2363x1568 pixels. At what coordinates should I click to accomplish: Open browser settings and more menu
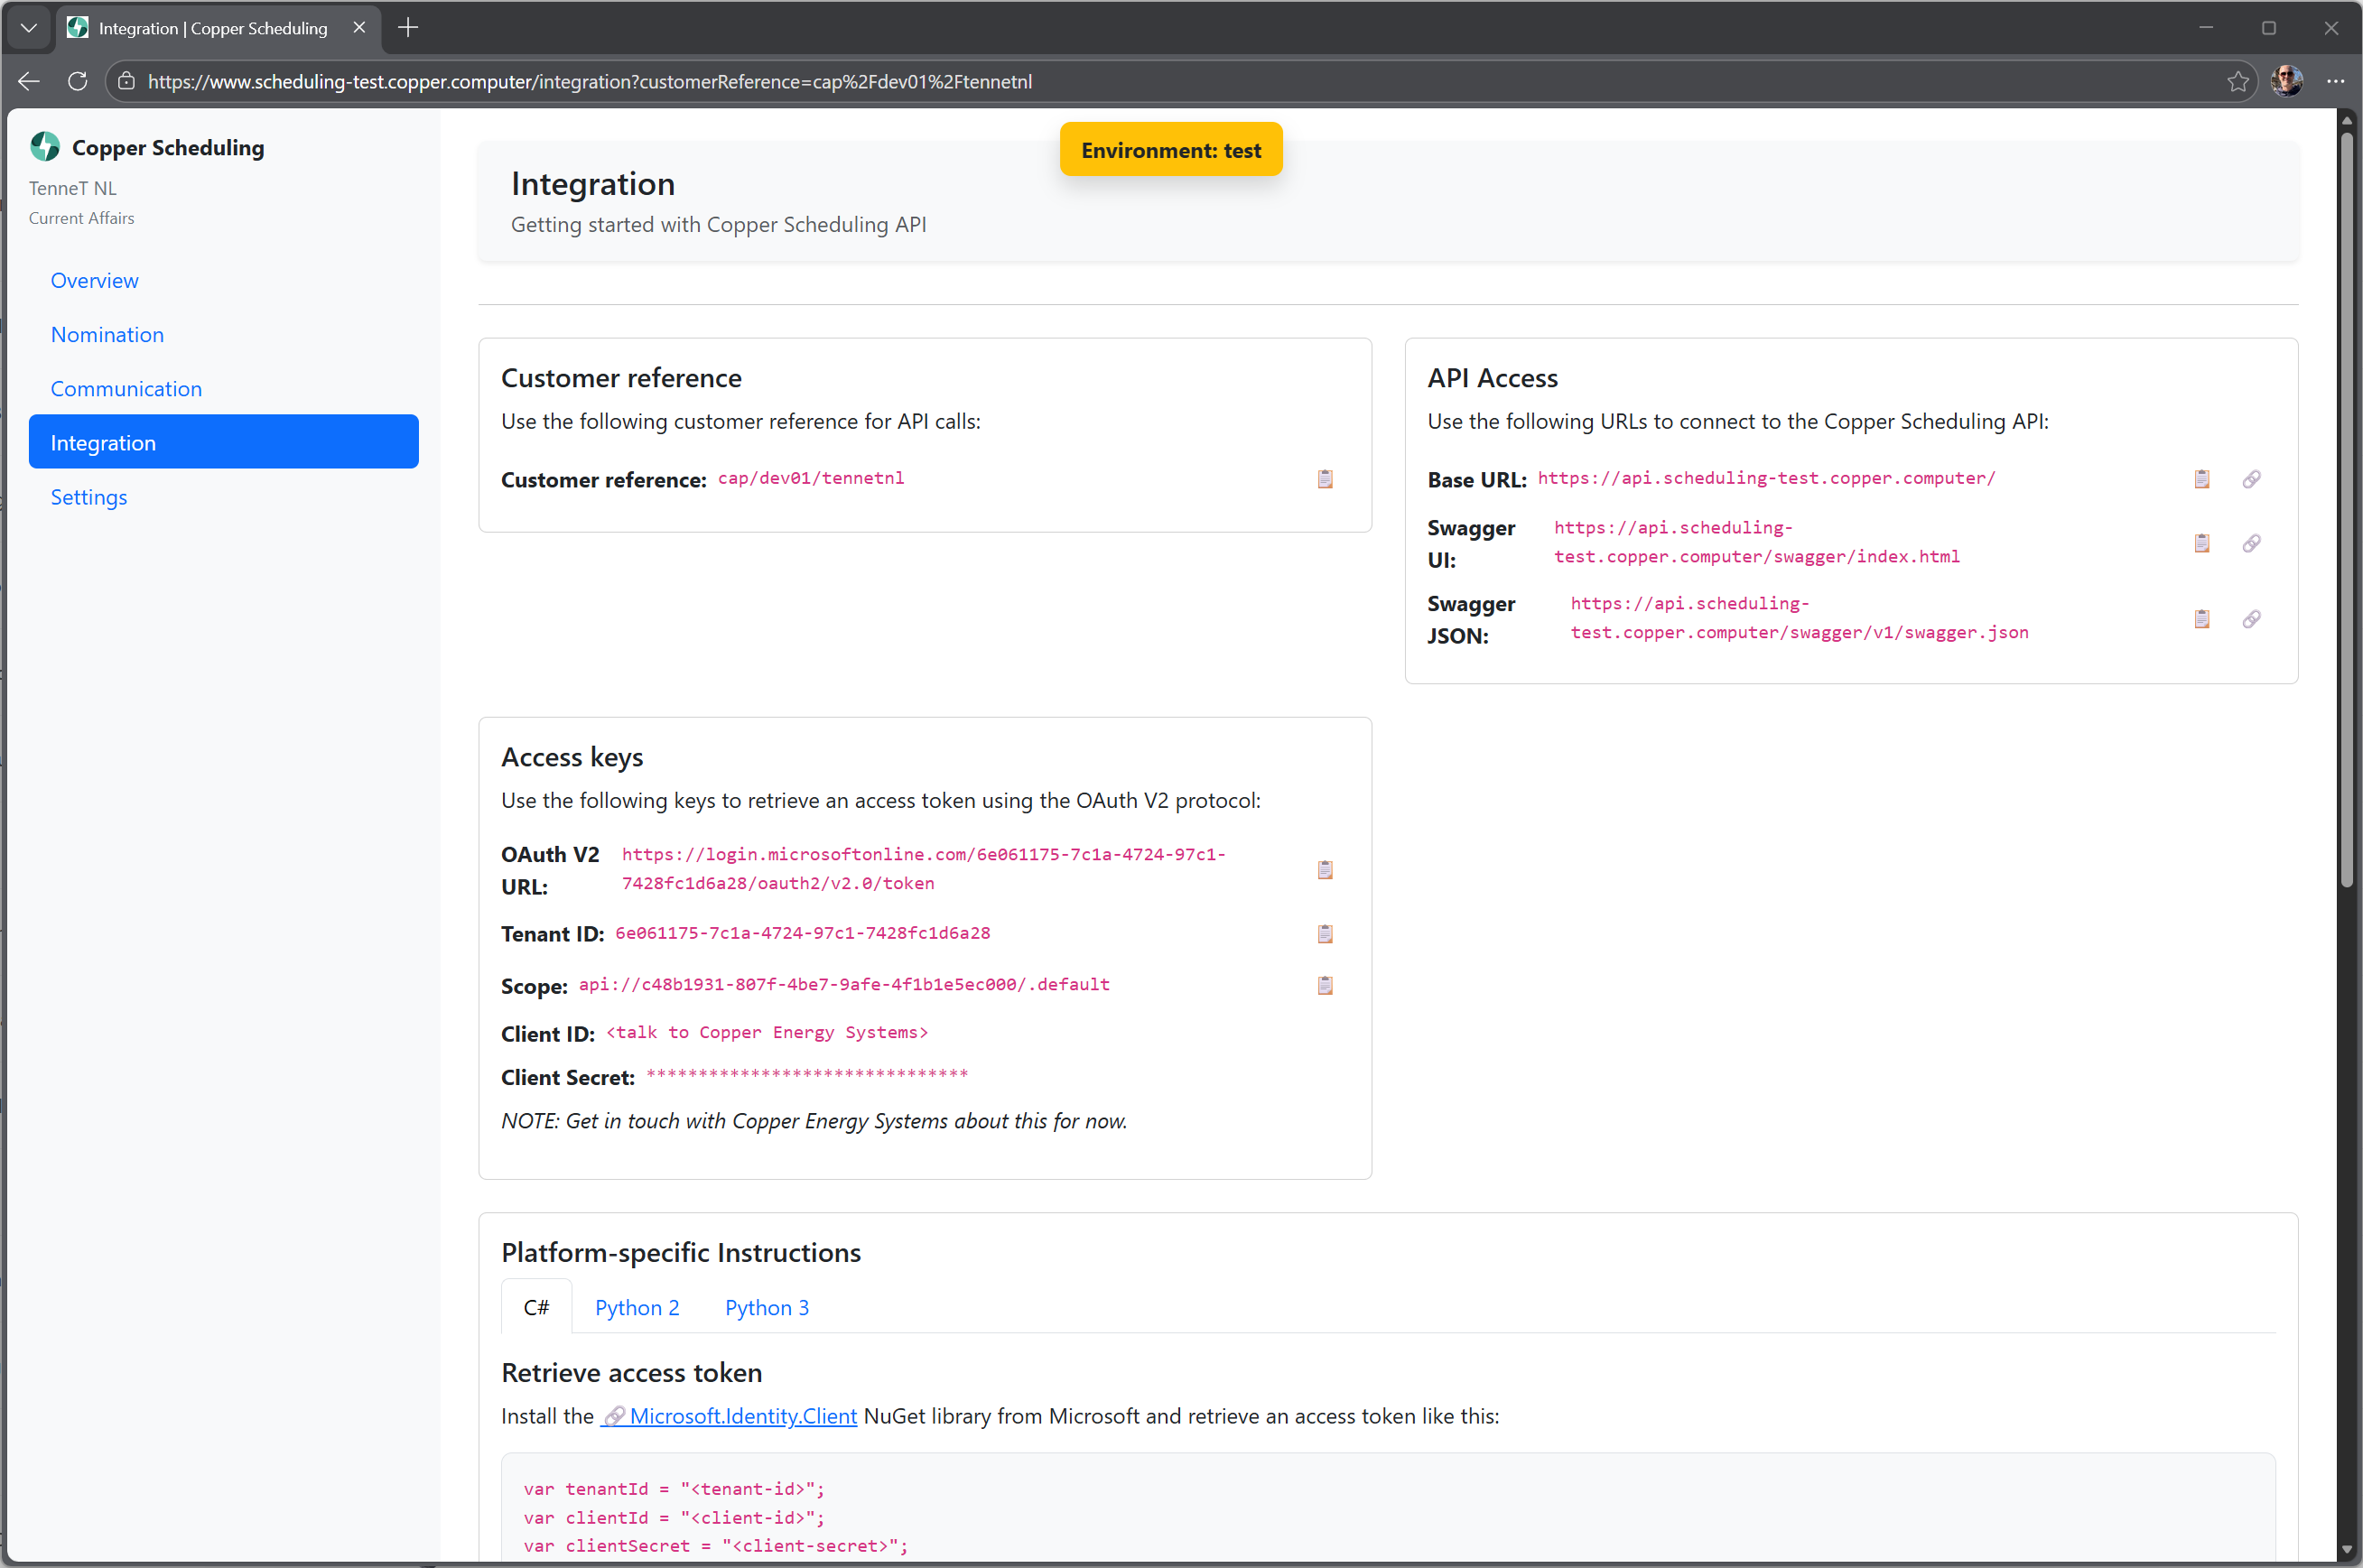[2335, 82]
